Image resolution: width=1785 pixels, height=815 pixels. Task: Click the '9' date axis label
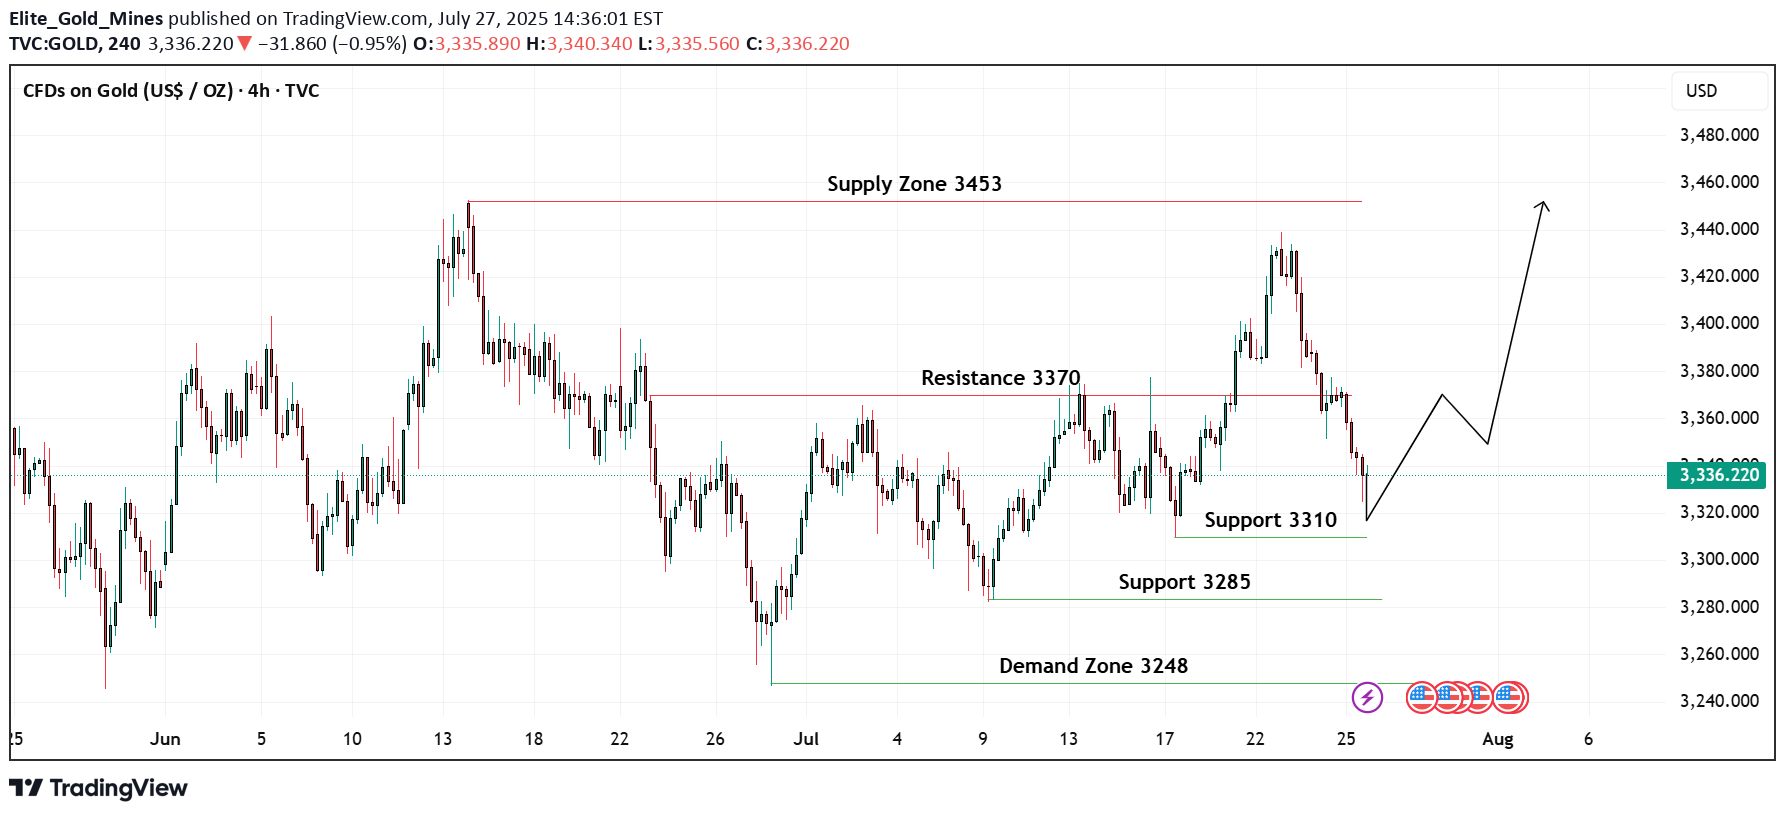(983, 739)
